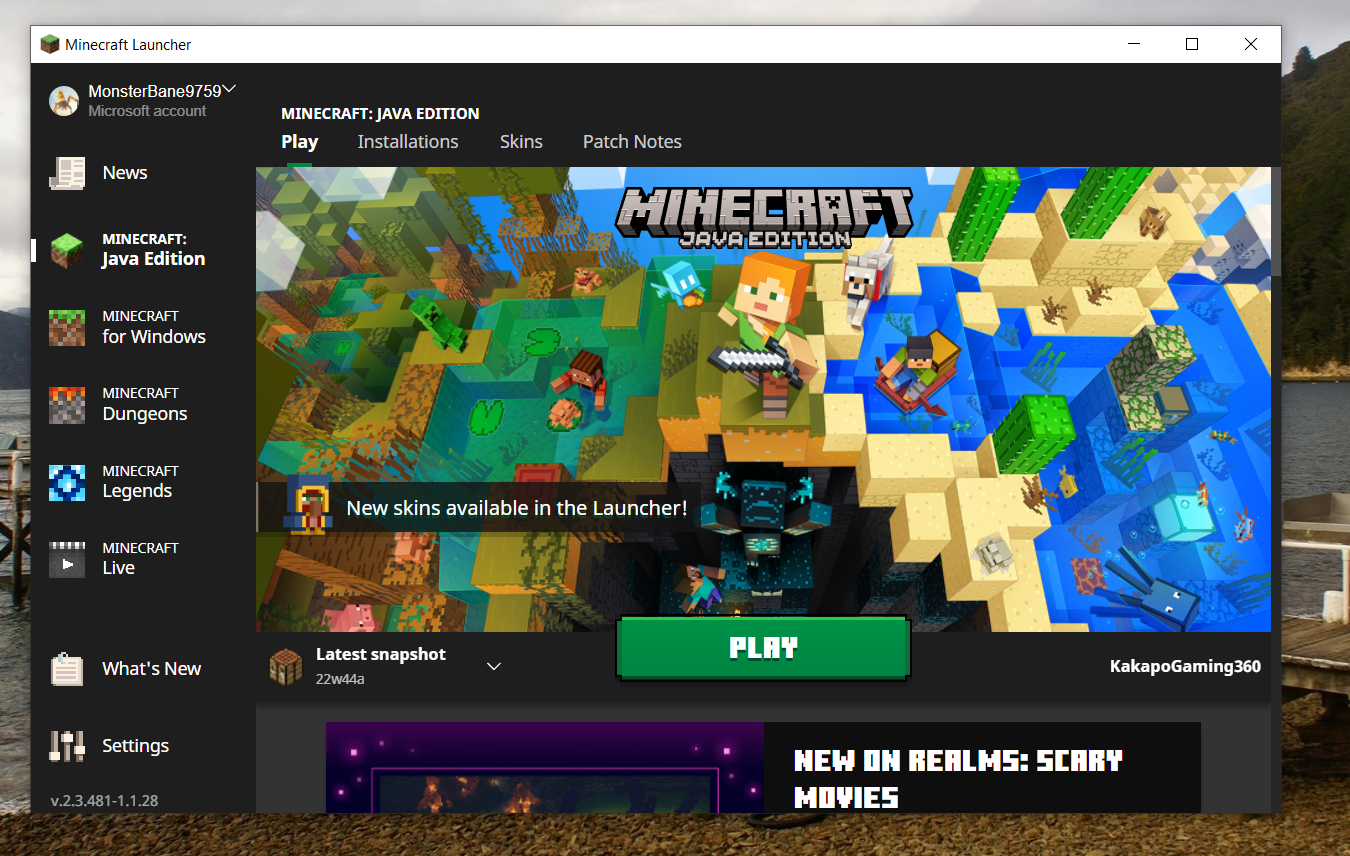Click the KakapoGaming360 player name

point(1185,666)
